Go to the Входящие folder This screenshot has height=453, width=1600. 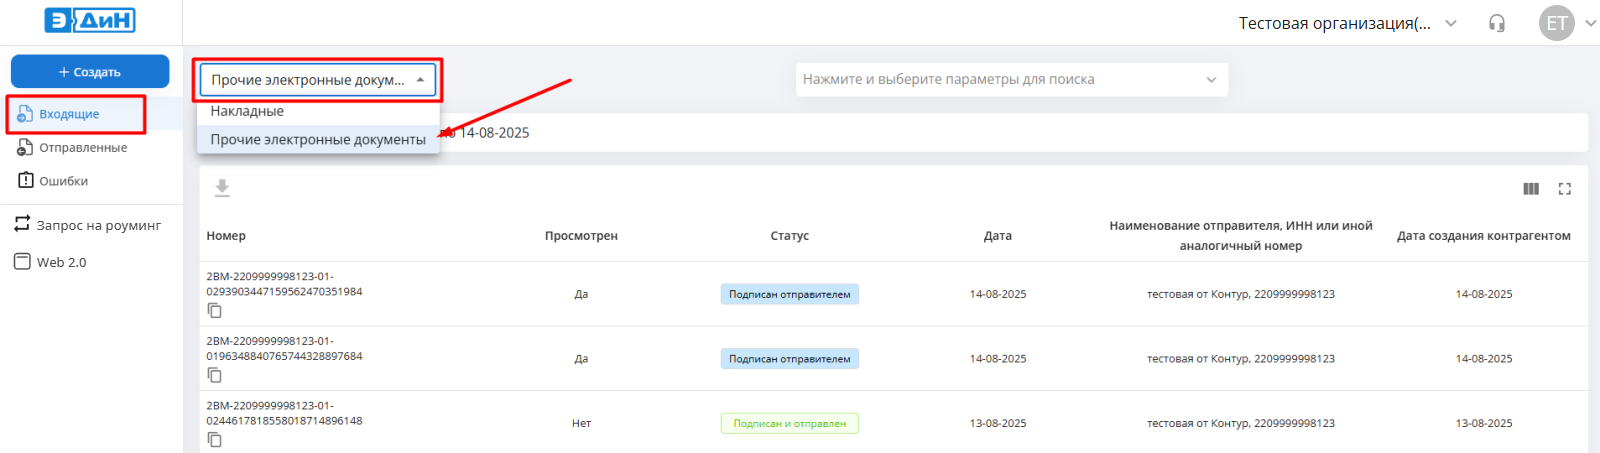(x=69, y=114)
